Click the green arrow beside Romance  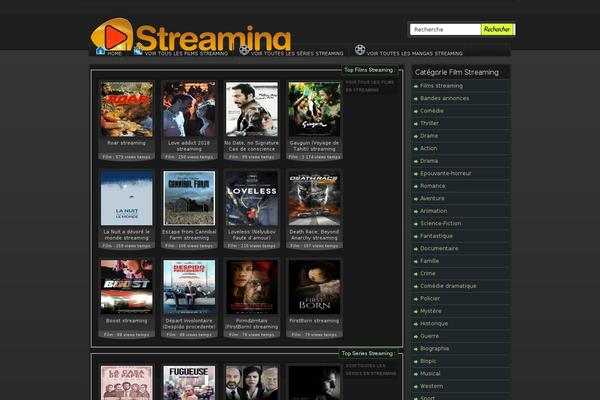tap(416, 186)
